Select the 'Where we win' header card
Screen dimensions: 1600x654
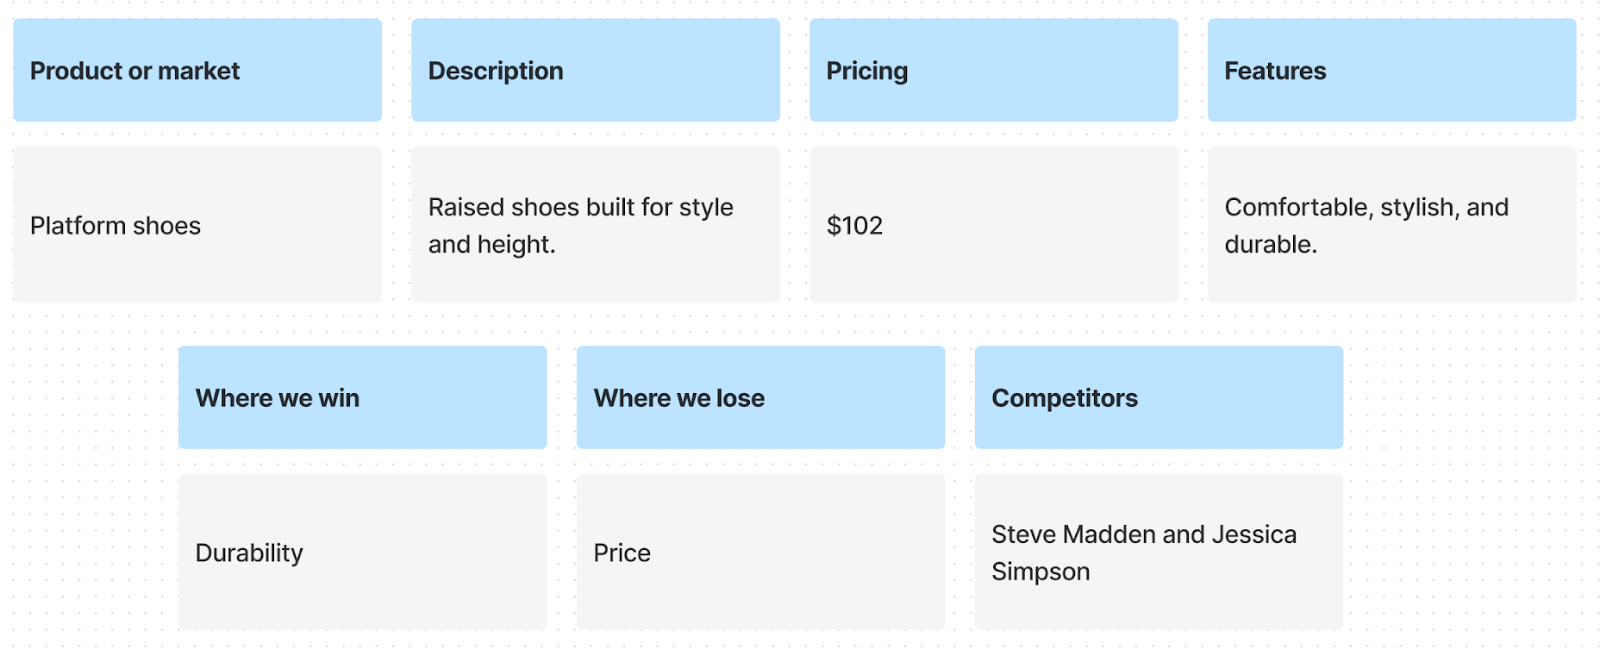pos(362,397)
